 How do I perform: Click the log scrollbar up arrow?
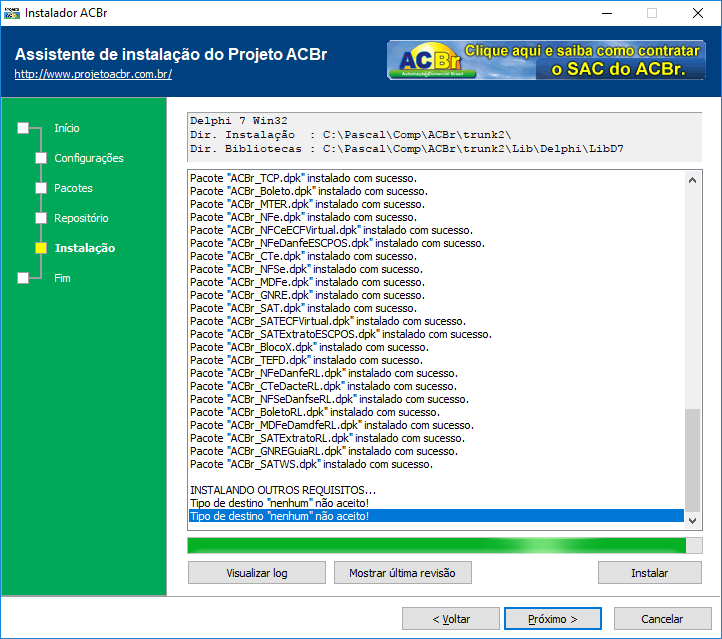(692, 180)
